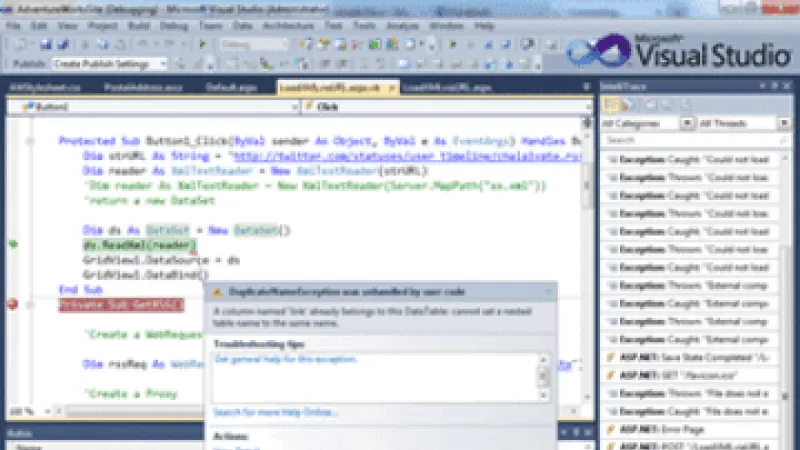Viewport: 800px width, 450px height.
Task: Open the View menu
Action: (x=67, y=26)
